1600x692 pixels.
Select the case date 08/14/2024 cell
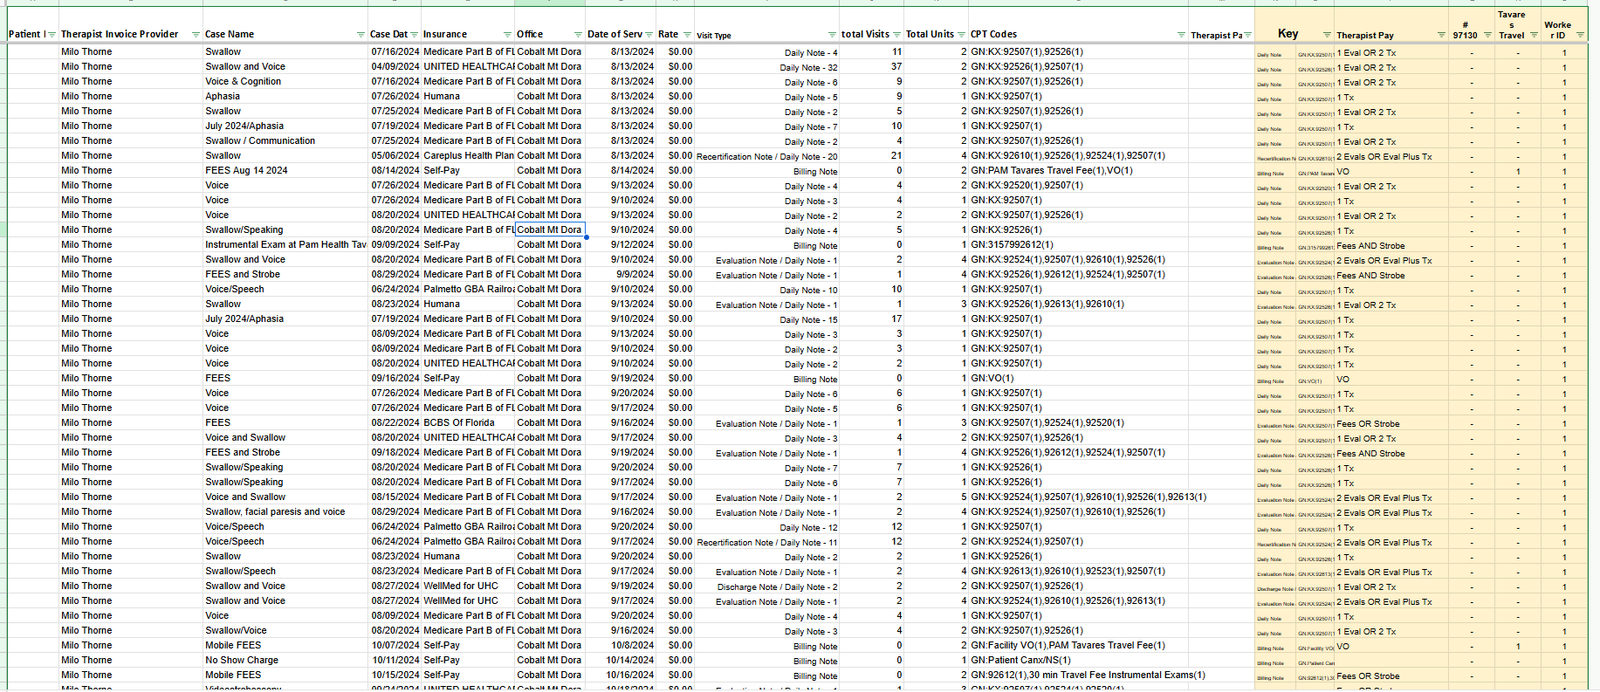(395, 171)
